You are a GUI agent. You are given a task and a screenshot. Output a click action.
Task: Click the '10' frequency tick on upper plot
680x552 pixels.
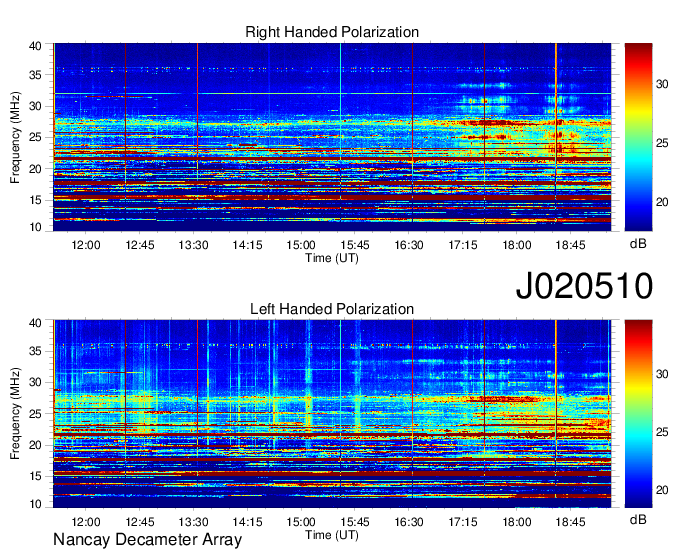35,227
